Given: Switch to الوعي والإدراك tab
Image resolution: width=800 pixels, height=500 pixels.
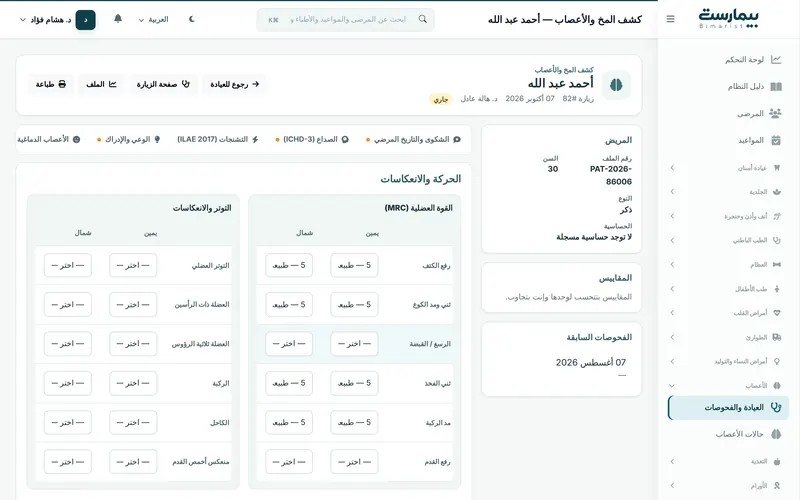Looking at the screenshot, I should (x=129, y=139).
